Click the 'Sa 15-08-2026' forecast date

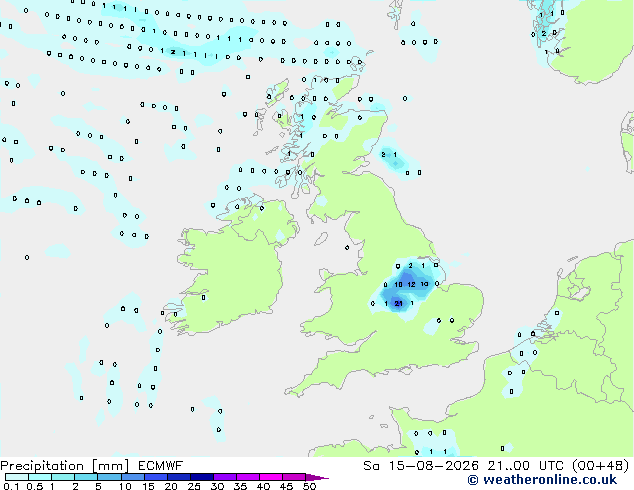421,466
